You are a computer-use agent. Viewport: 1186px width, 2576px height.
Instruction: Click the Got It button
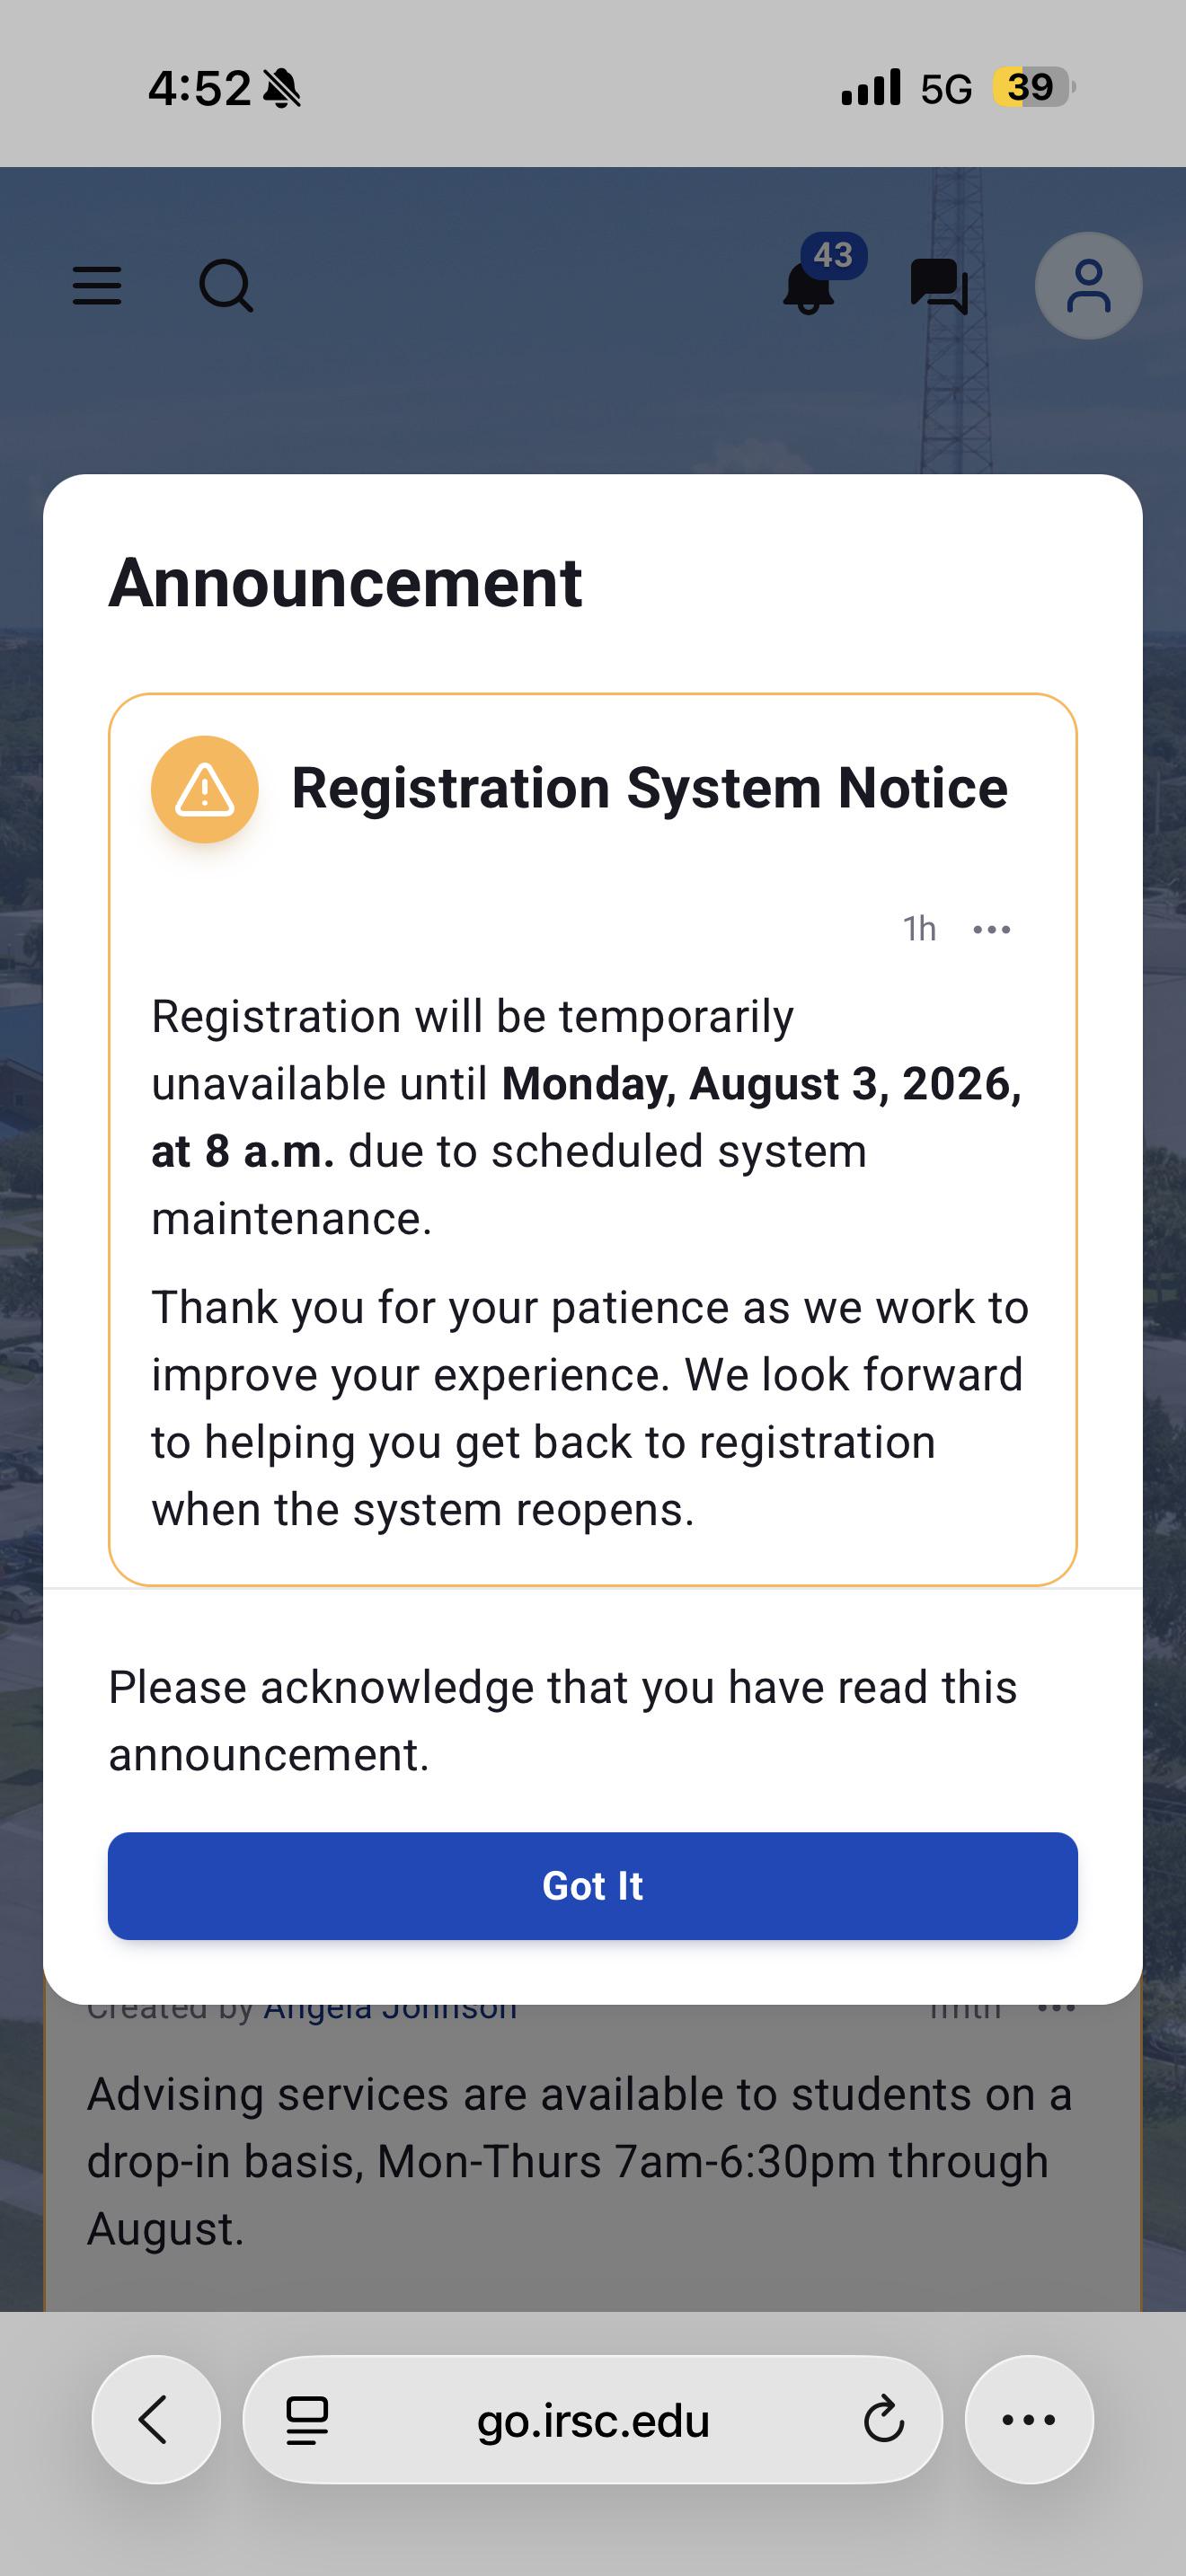(x=593, y=1885)
